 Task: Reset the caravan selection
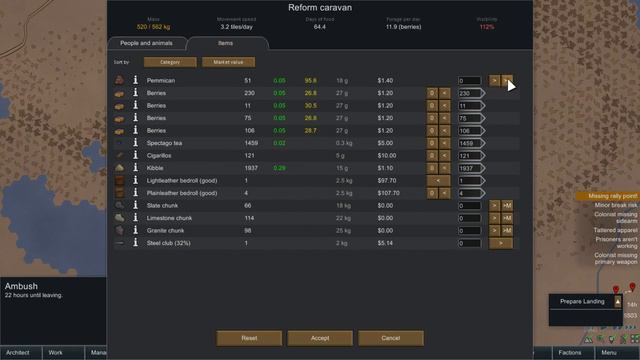click(249, 338)
